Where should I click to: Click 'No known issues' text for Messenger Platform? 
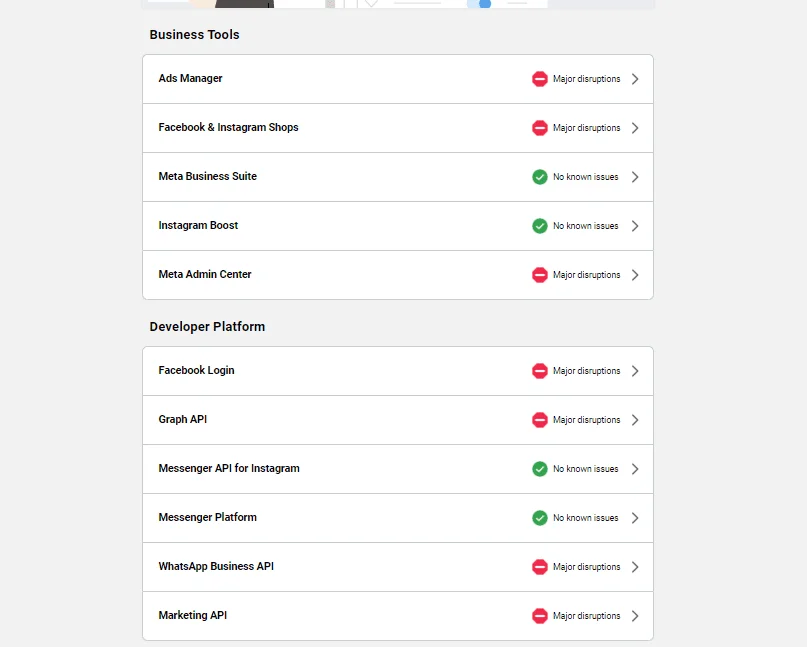click(x=585, y=518)
